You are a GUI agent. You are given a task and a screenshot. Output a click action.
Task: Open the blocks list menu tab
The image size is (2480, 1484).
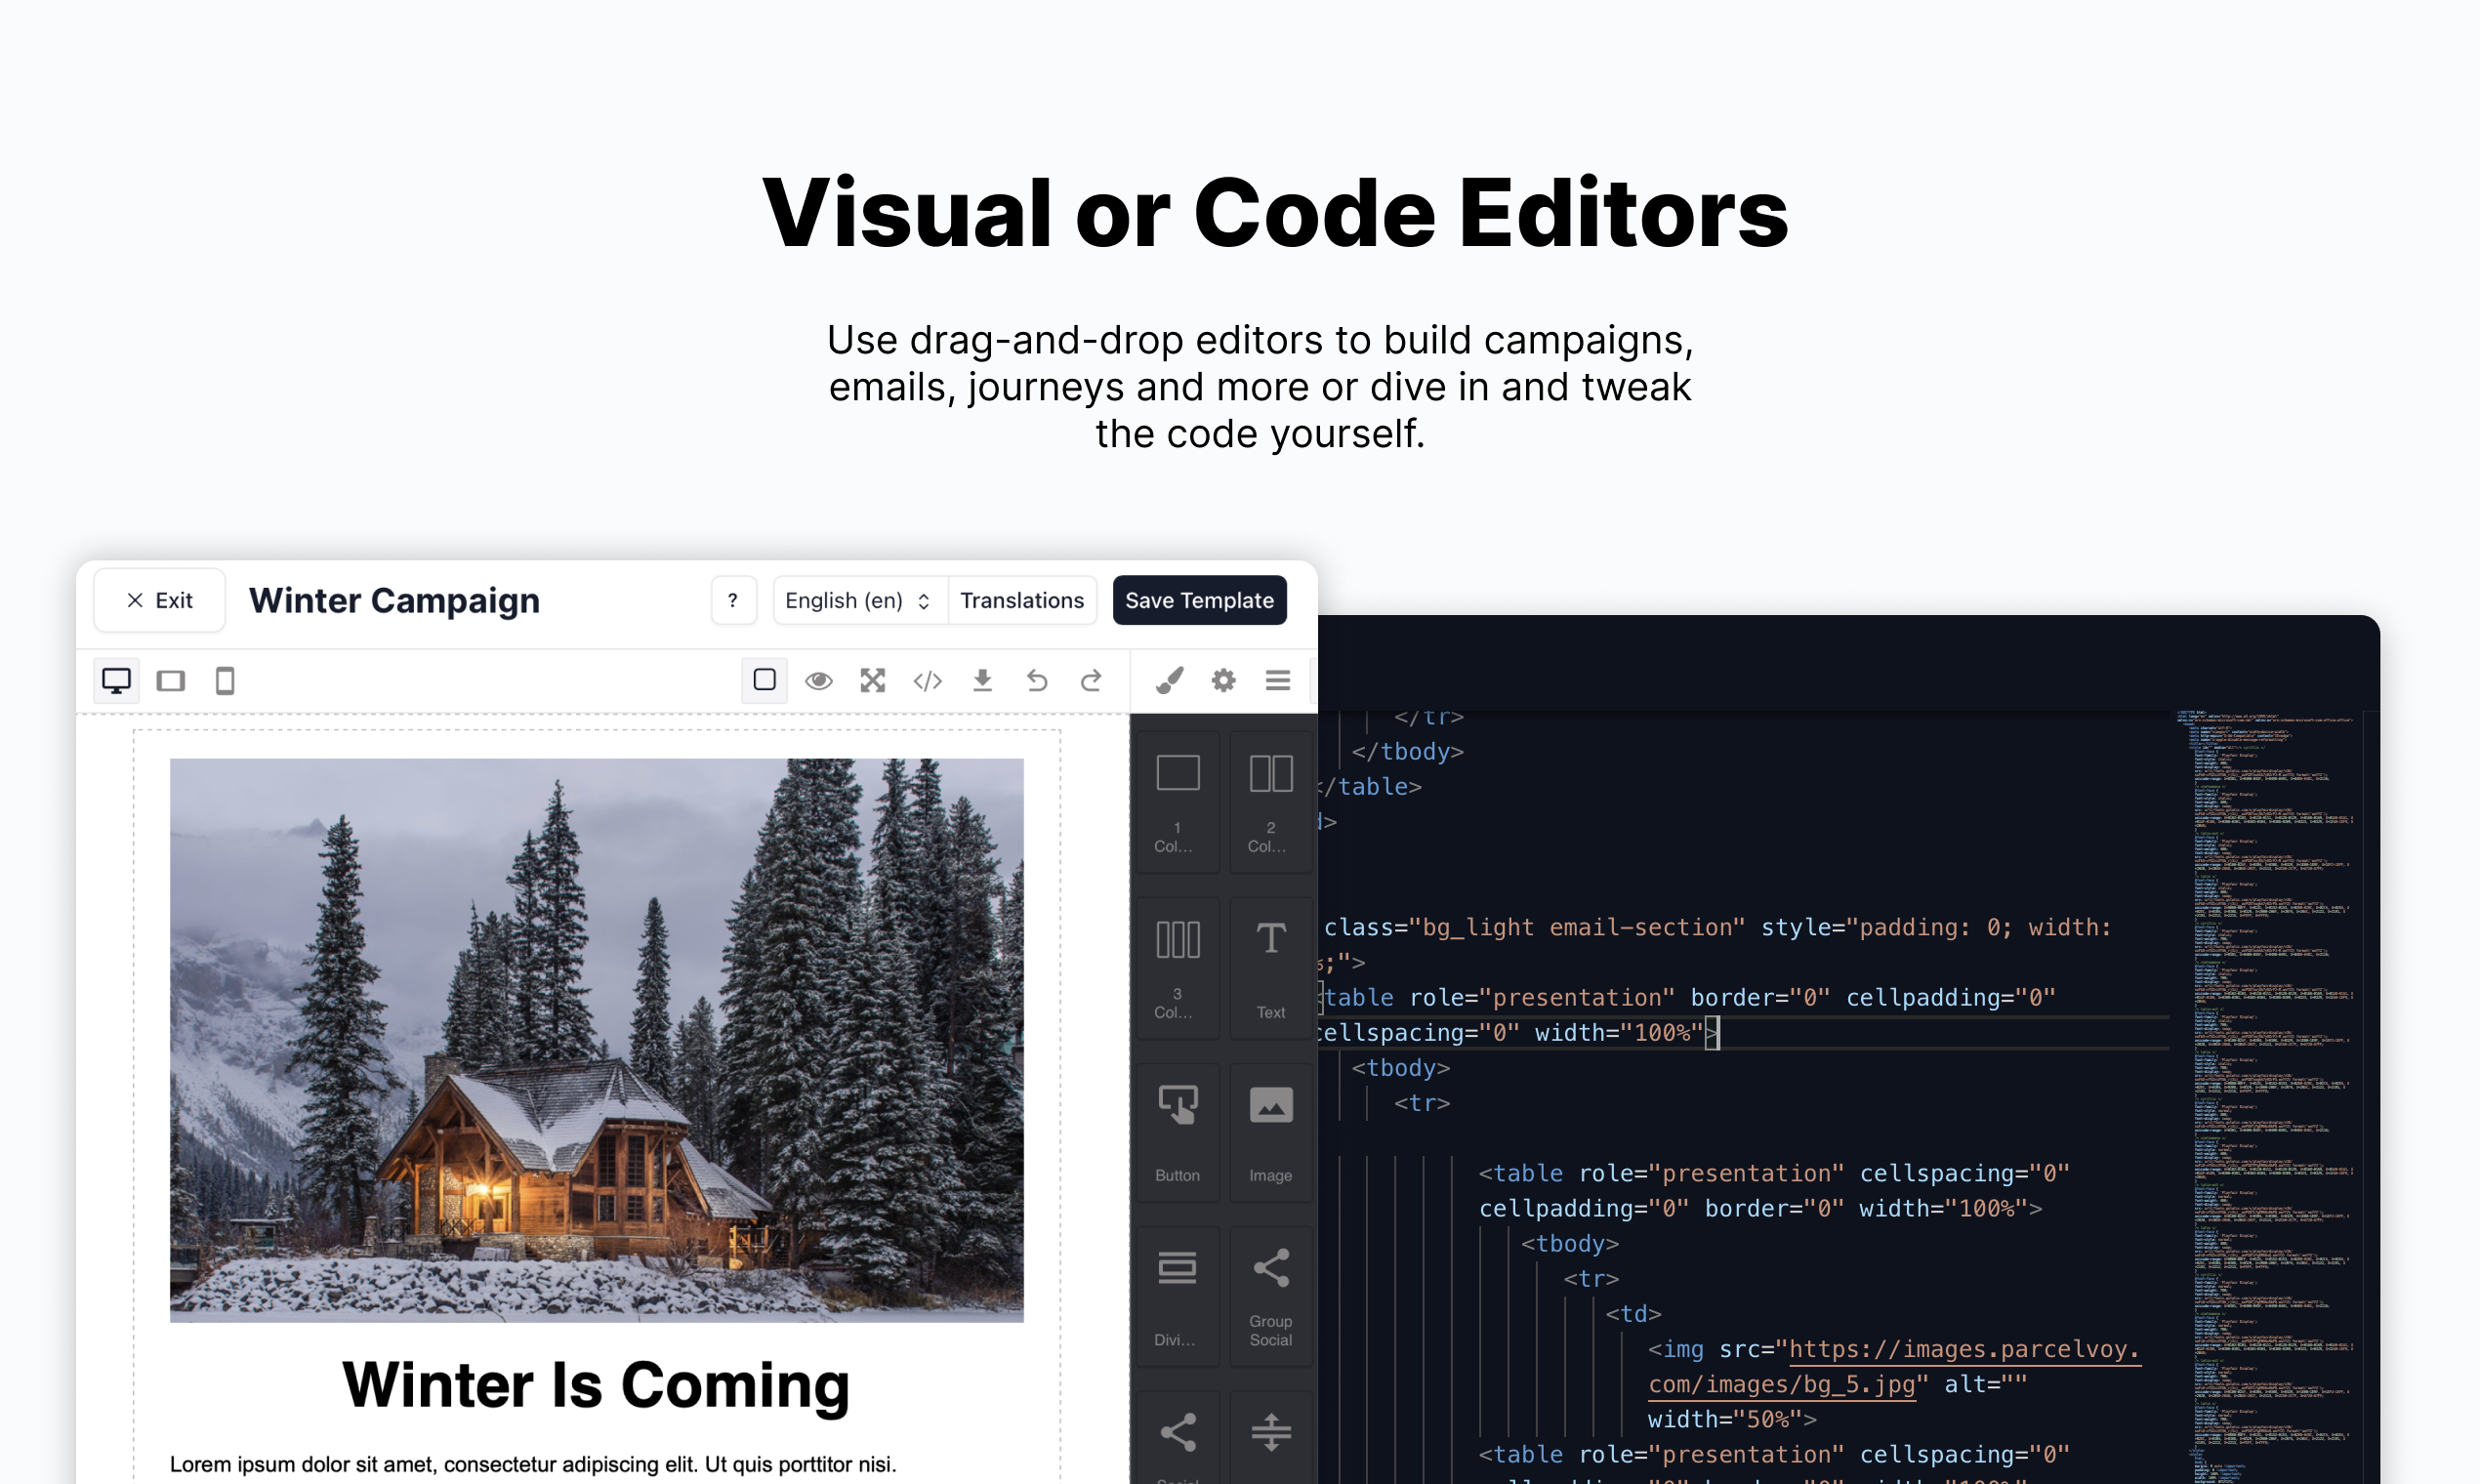(1278, 681)
